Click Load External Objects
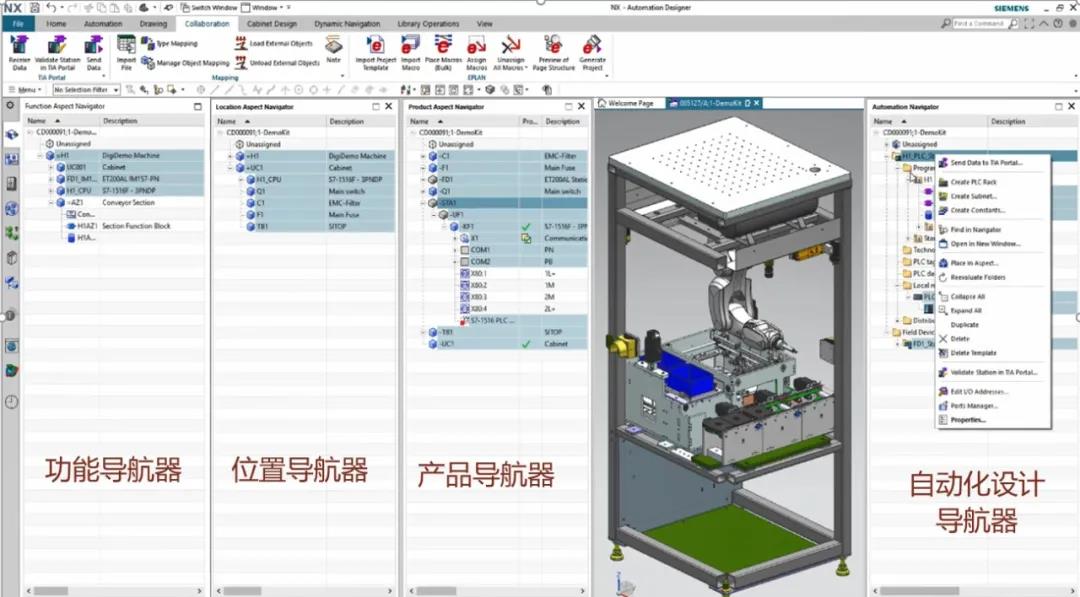1080x597 pixels. click(x=274, y=43)
